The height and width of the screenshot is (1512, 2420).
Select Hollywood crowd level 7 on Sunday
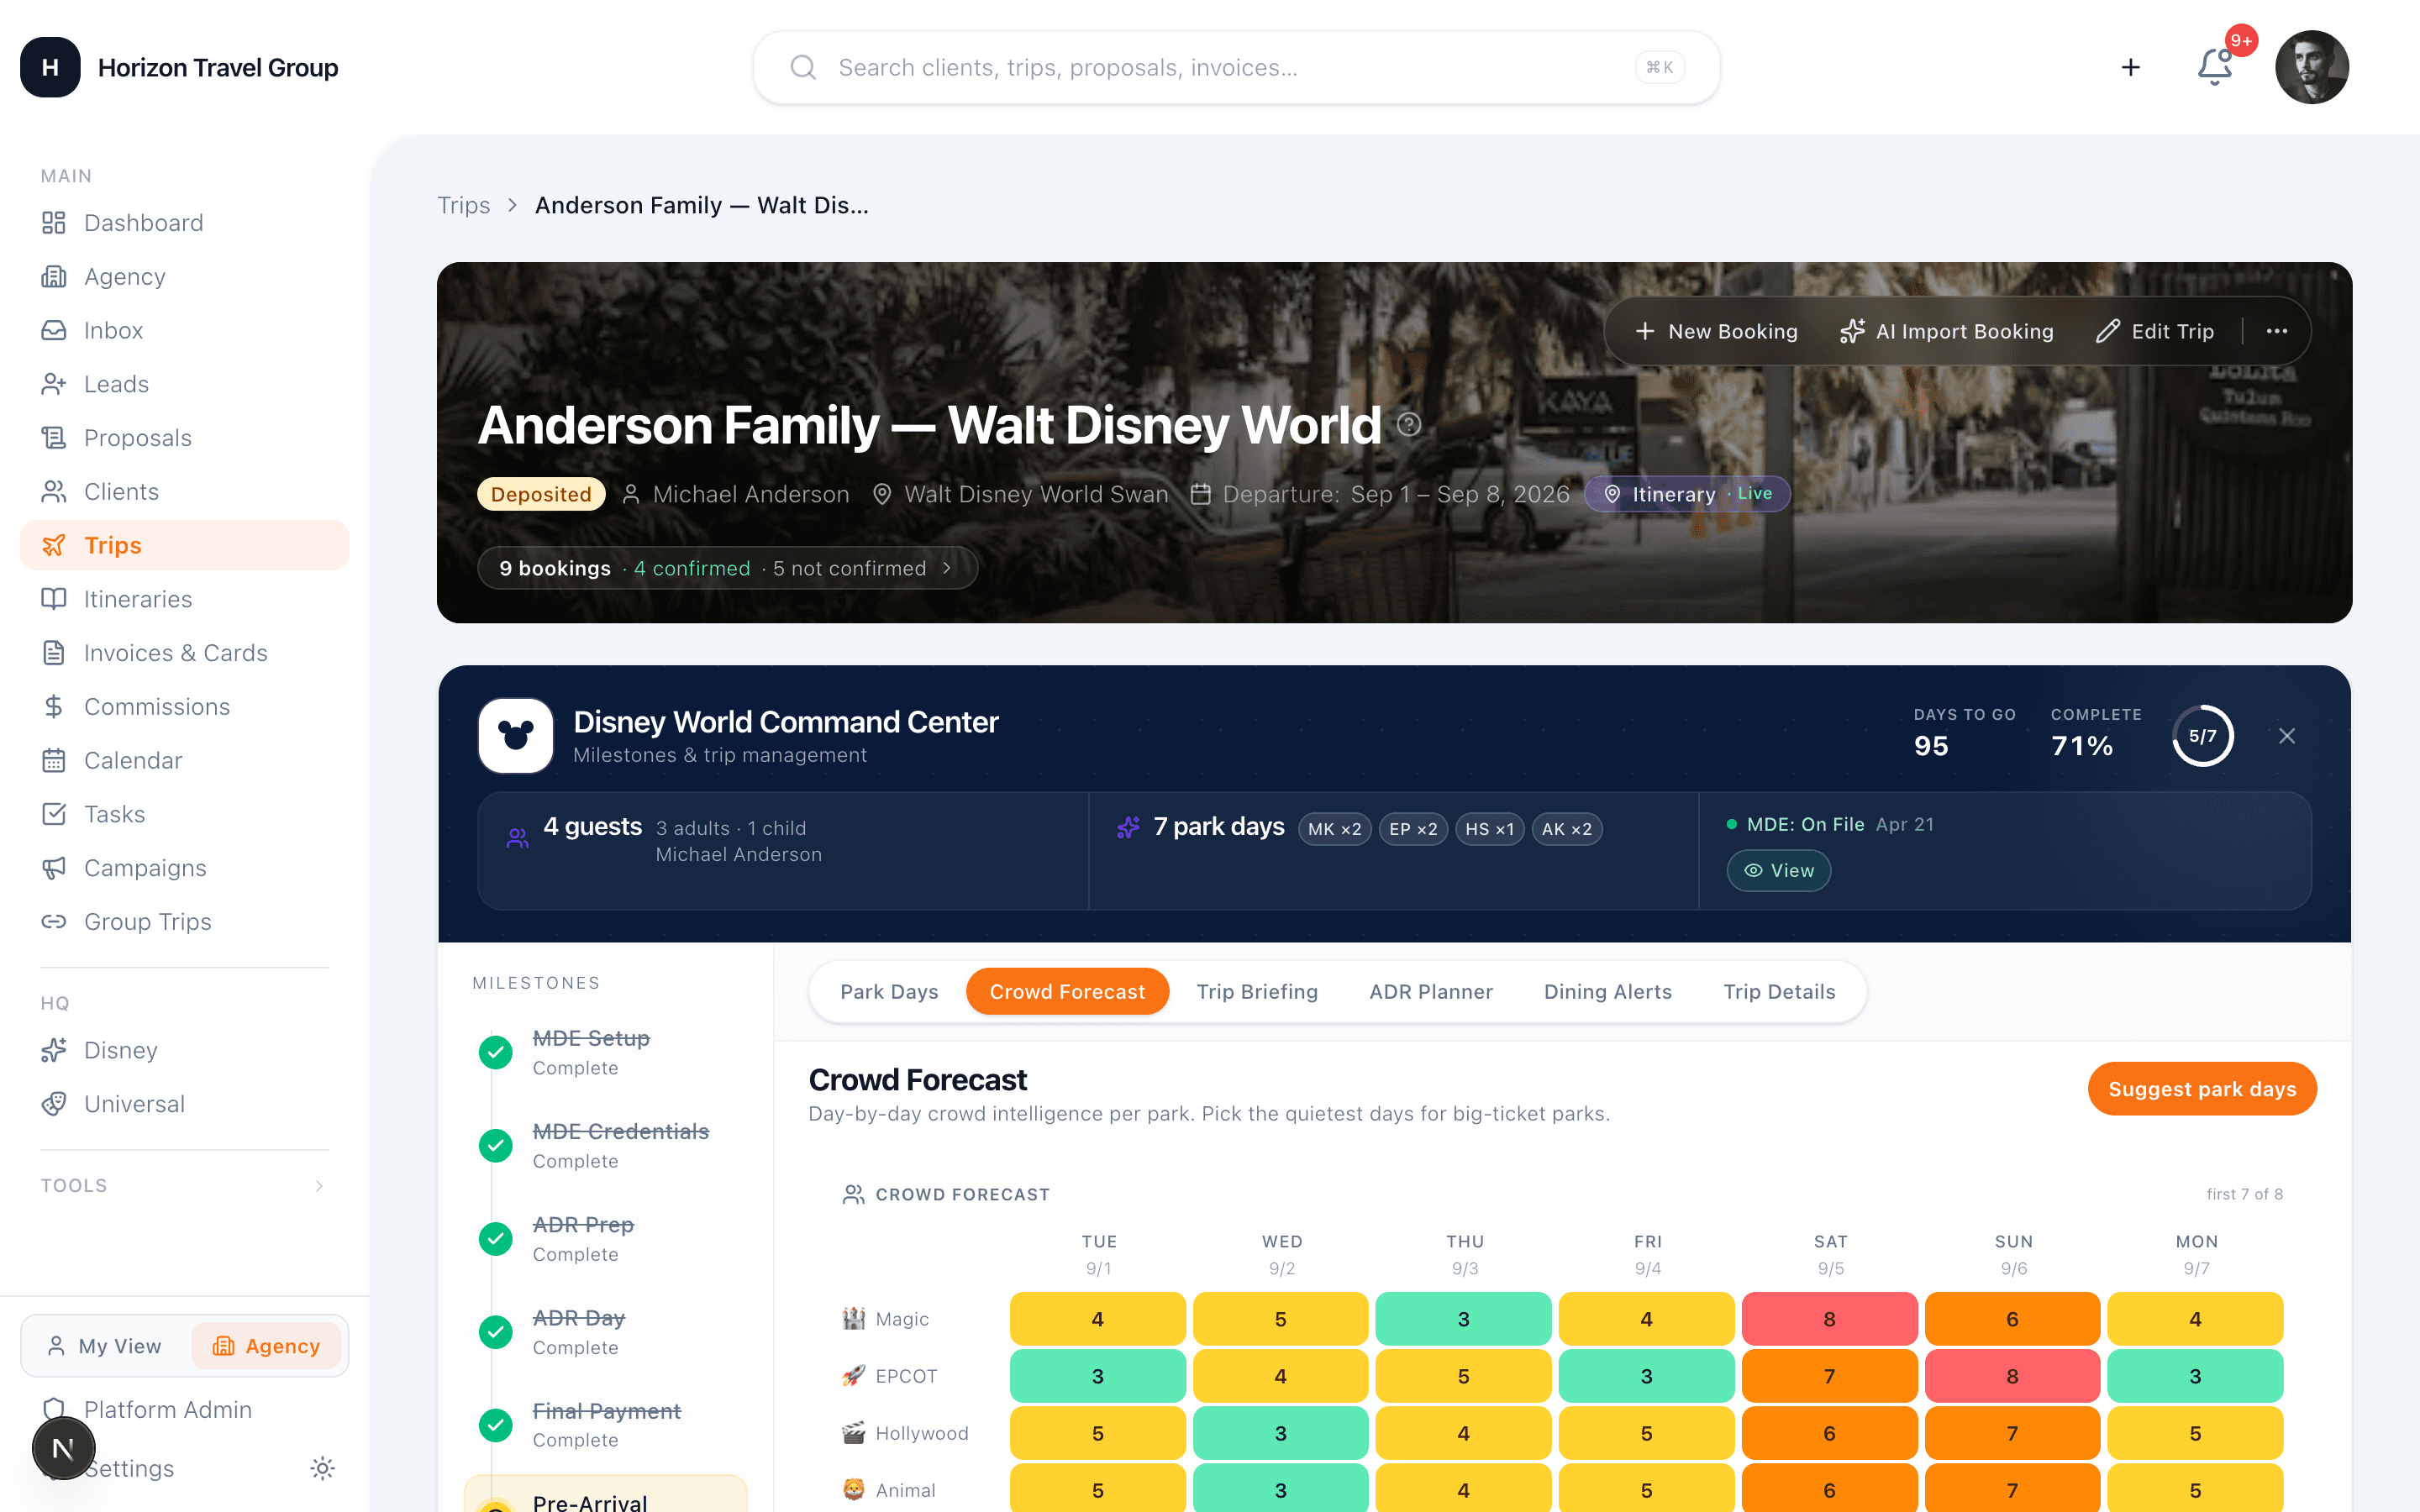pos(2012,1433)
